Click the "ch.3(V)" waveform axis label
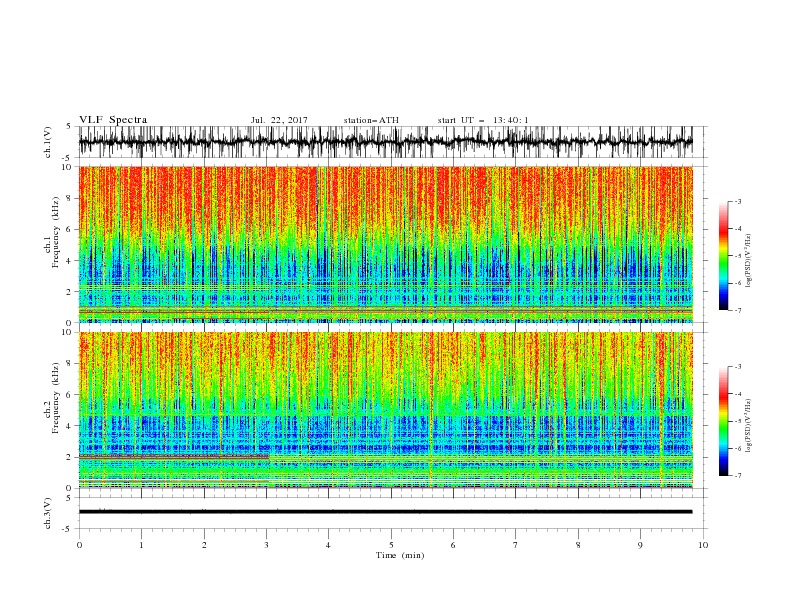The height and width of the screenshot is (612, 792). (x=48, y=513)
